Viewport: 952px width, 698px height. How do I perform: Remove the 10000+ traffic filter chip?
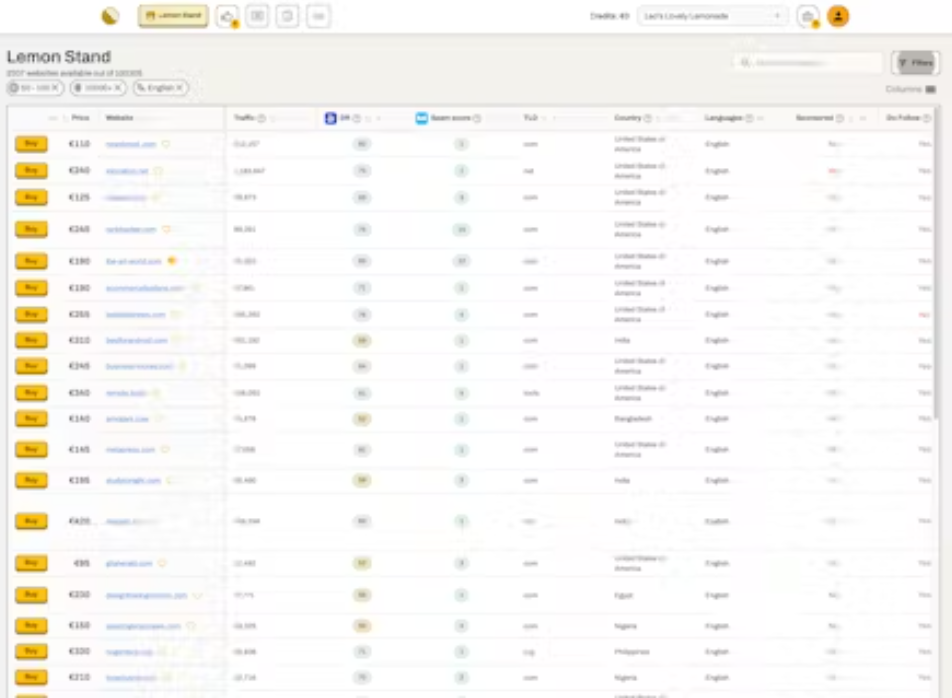click(x=118, y=88)
